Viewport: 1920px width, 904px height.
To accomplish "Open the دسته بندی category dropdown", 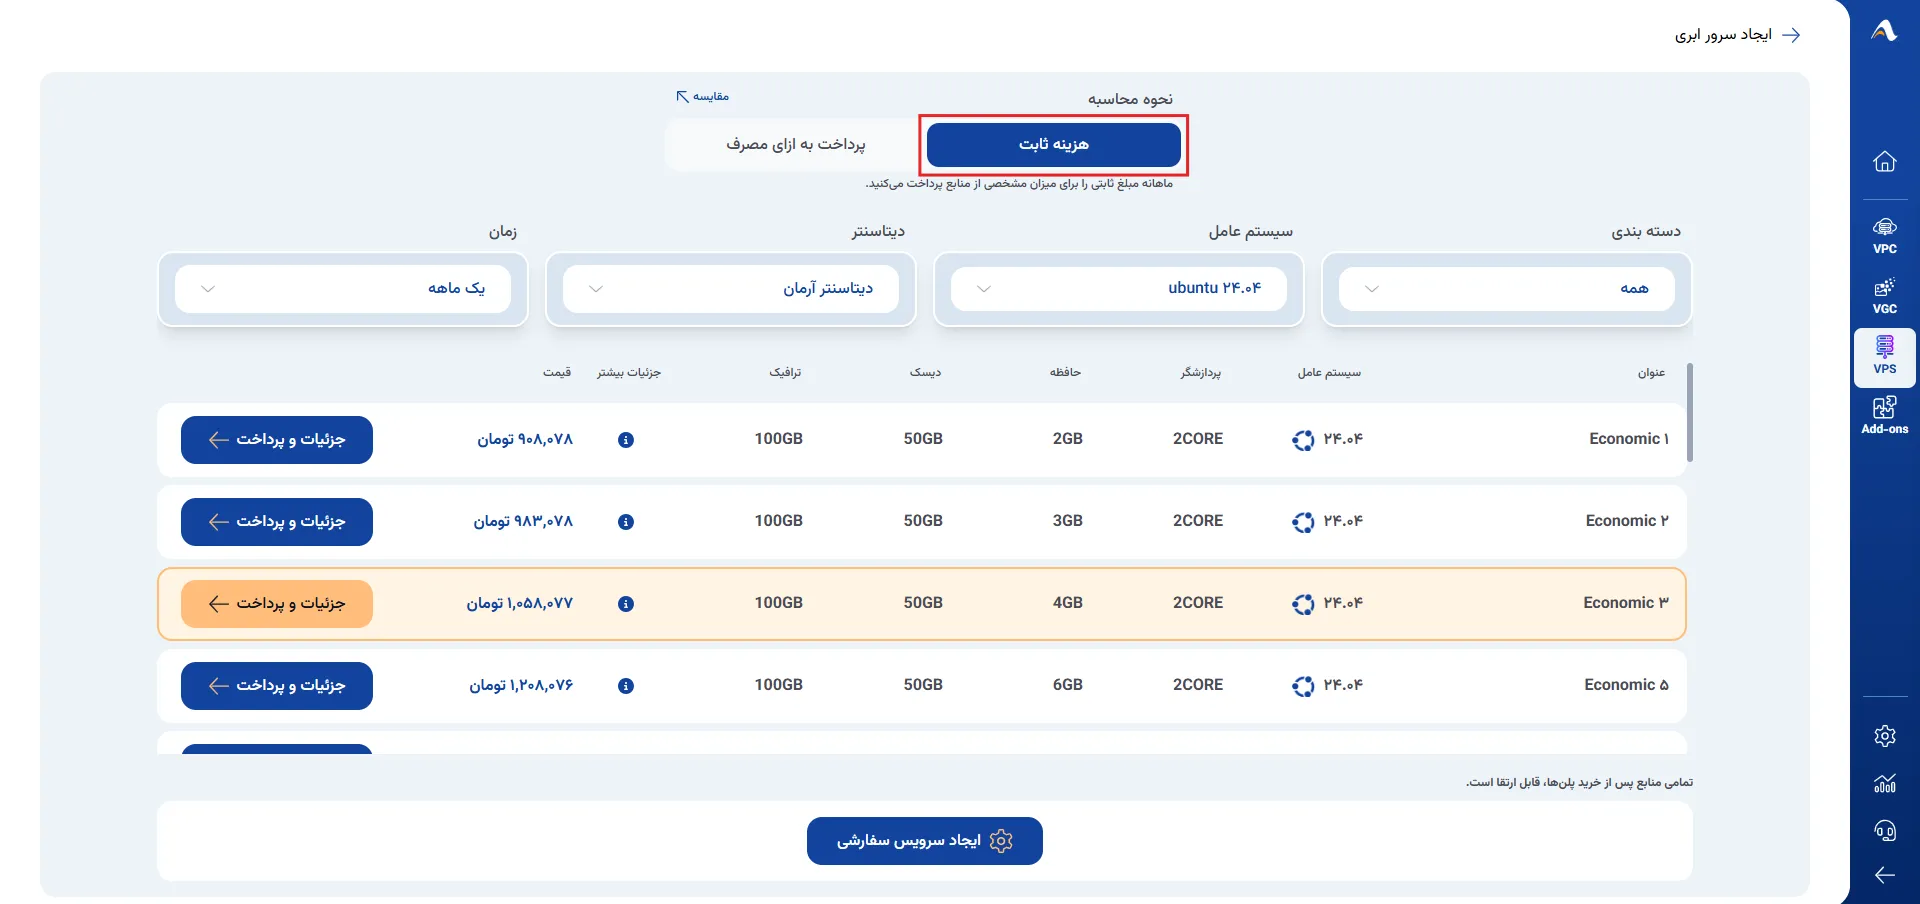I will tap(1507, 289).
